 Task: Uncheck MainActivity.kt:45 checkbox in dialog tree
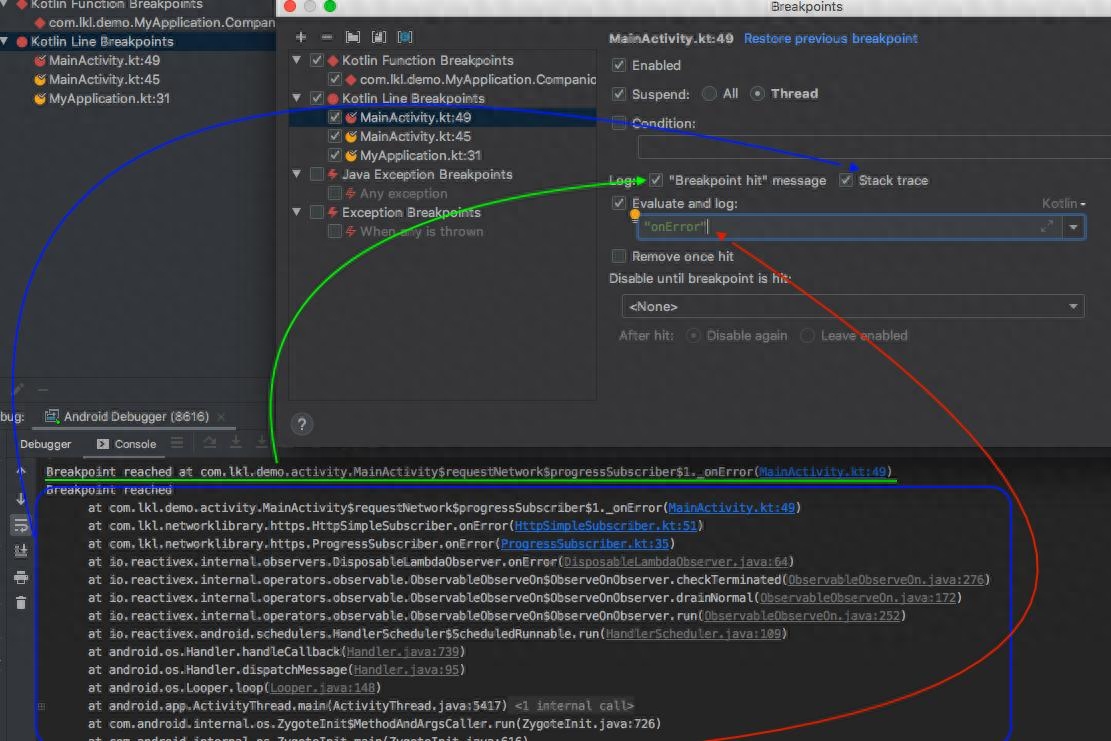334,136
